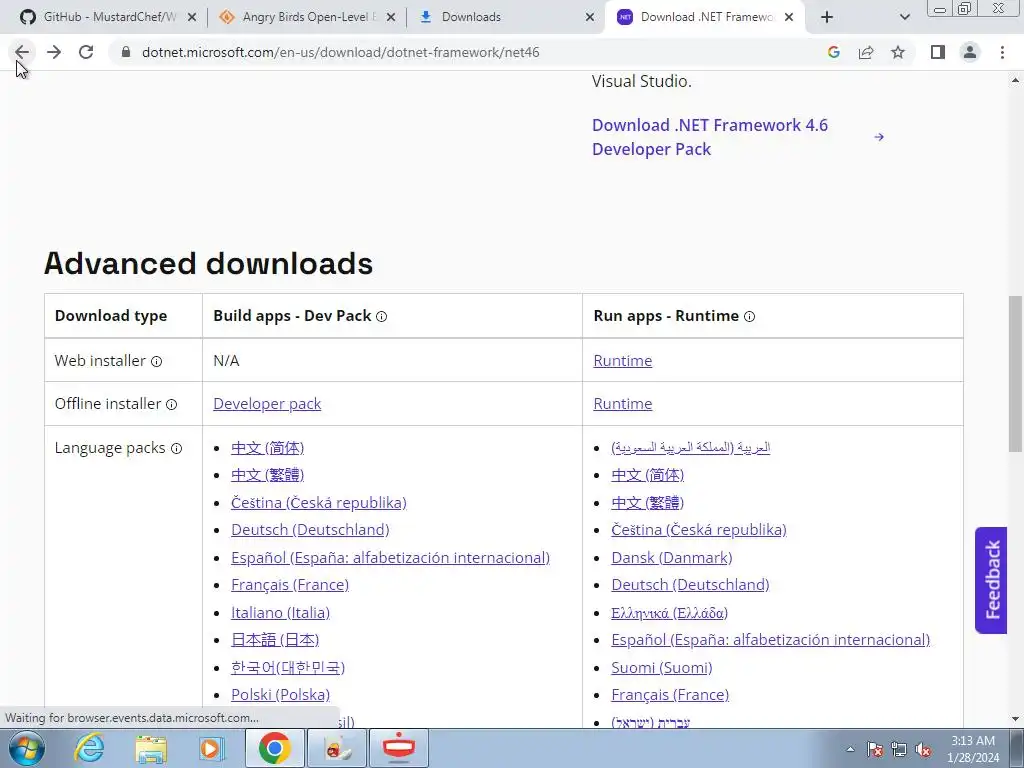Open the Feedback side button

(991, 580)
